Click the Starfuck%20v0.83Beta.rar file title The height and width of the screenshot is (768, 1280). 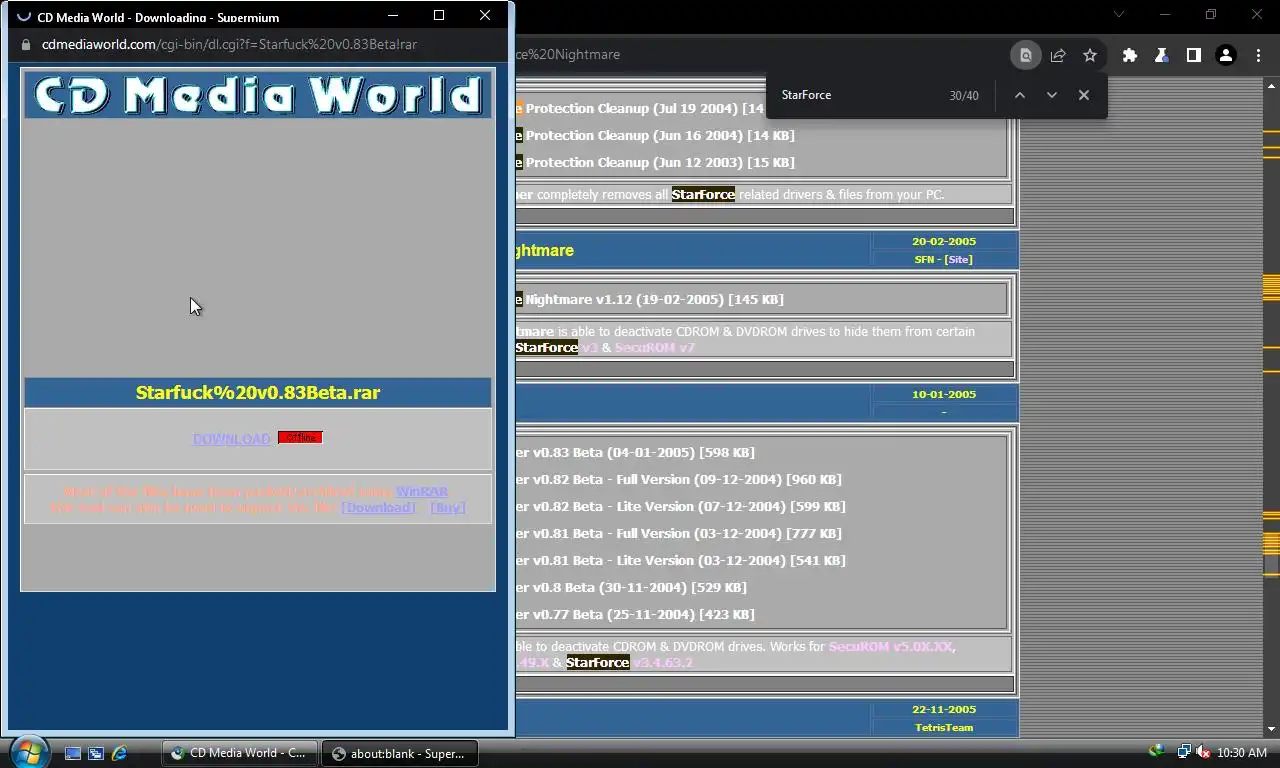(x=258, y=392)
